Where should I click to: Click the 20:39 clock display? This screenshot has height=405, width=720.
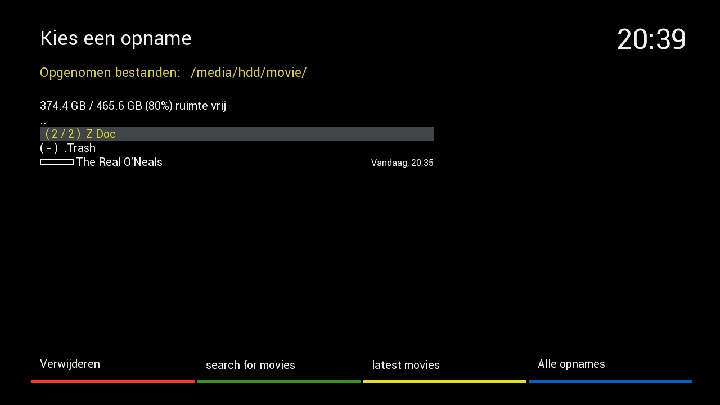tap(651, 40)
